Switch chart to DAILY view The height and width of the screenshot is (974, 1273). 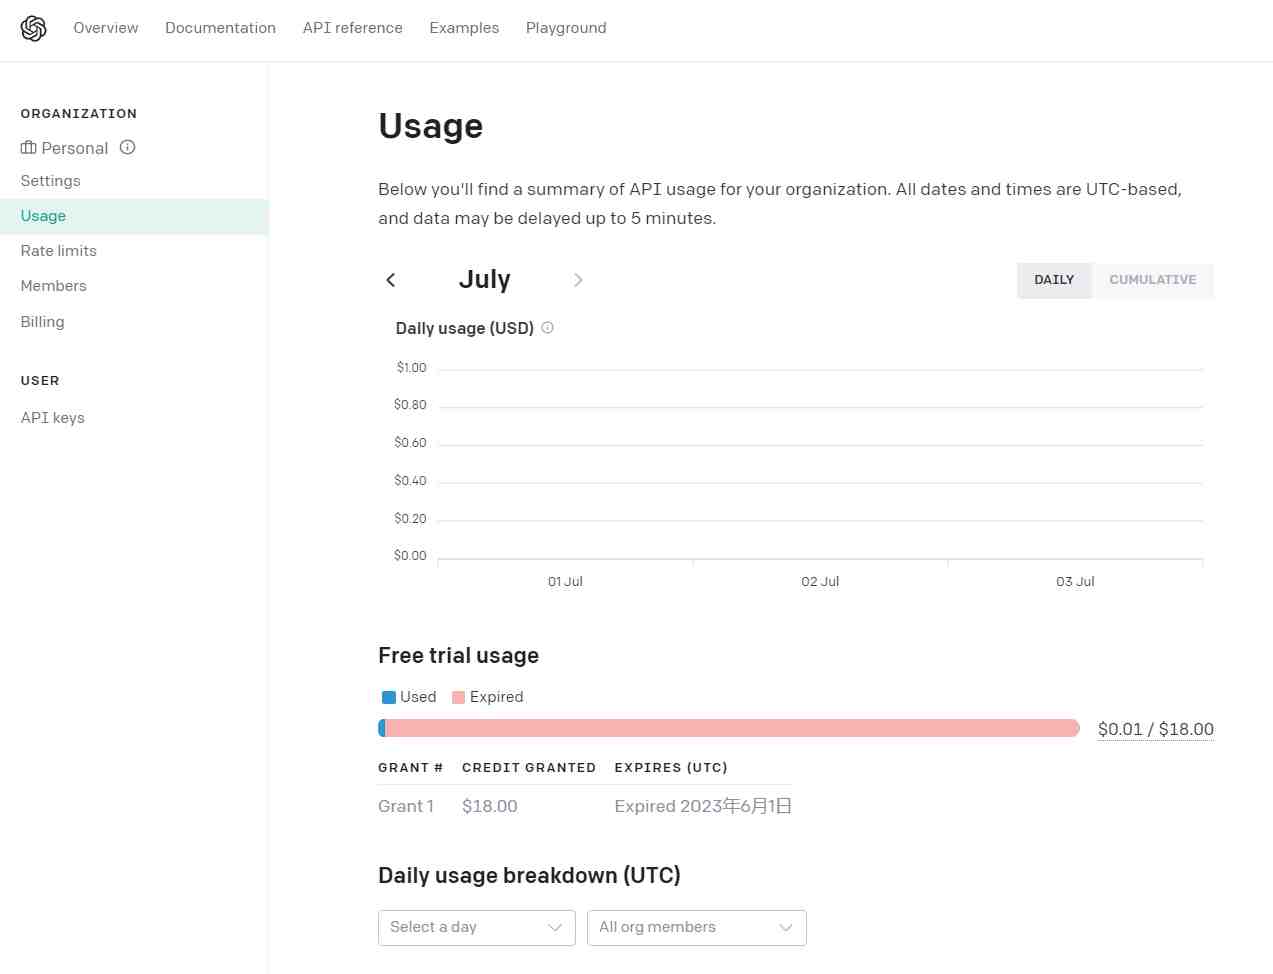point(1054,280)
